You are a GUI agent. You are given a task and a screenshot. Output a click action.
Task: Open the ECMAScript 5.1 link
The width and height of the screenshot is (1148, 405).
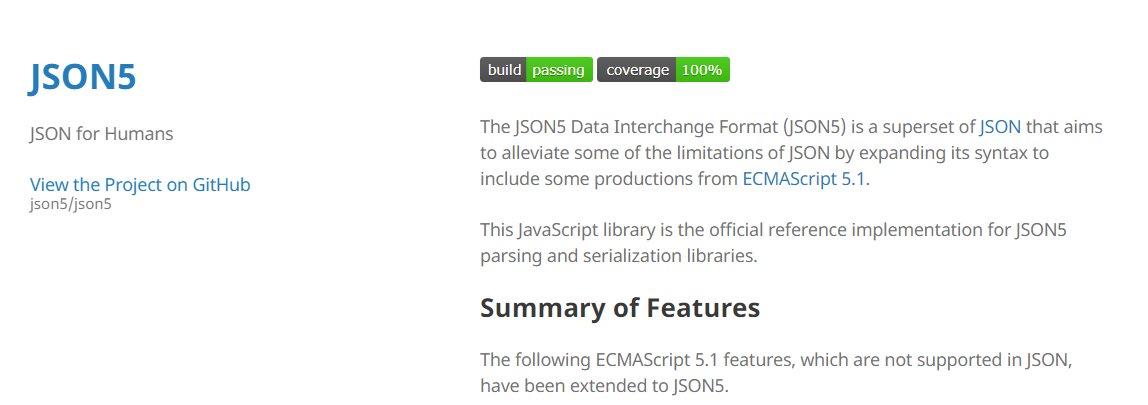coord(803,179)
